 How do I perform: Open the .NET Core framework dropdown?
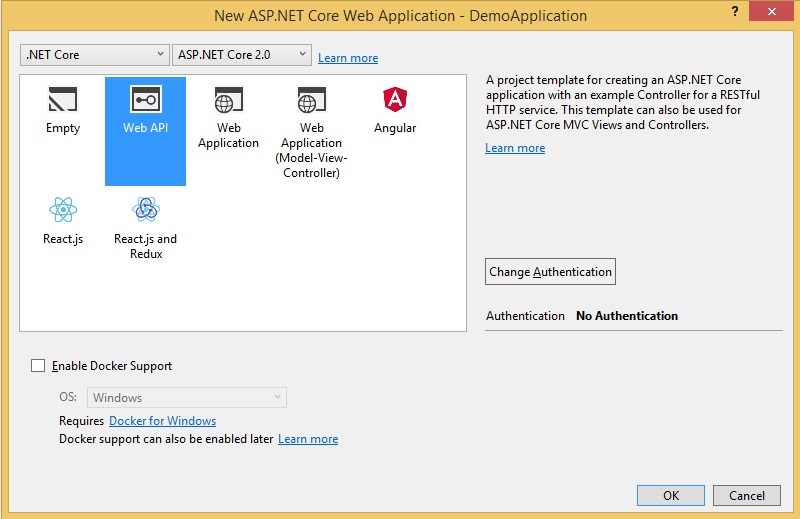95,55
